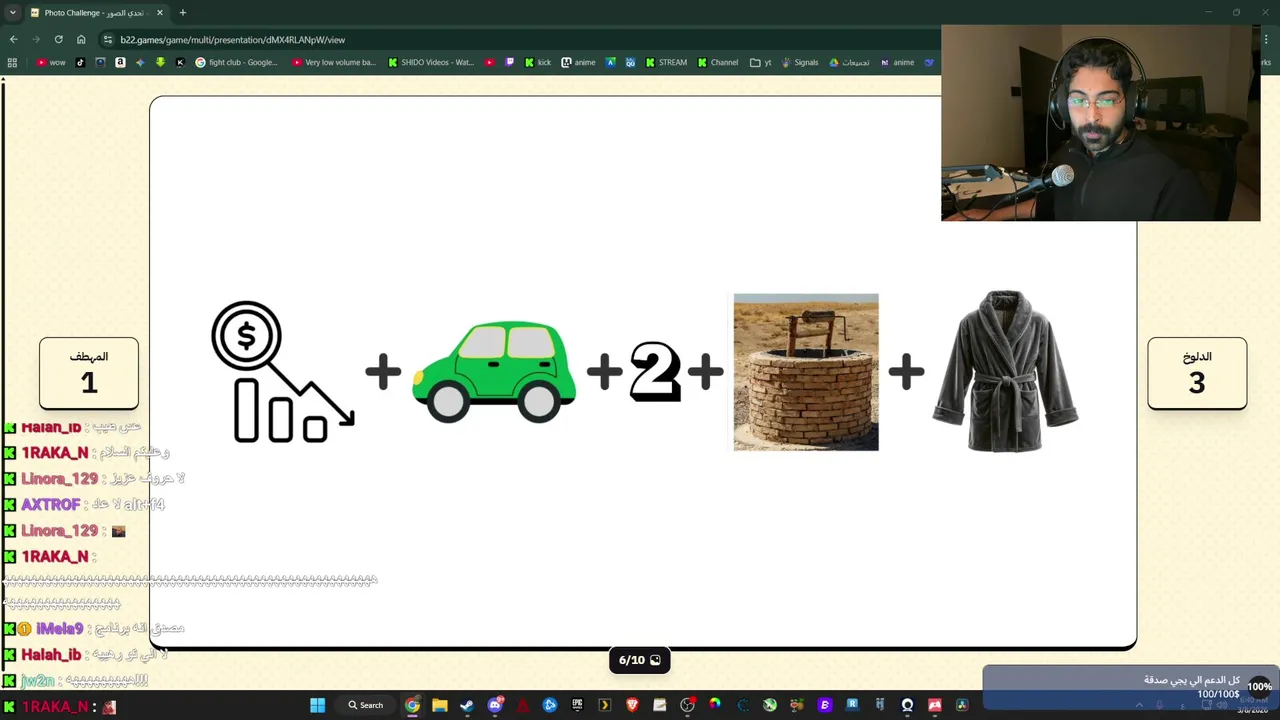
Task: Open the Amazon bookmark icon
Action: click(120, 62)
